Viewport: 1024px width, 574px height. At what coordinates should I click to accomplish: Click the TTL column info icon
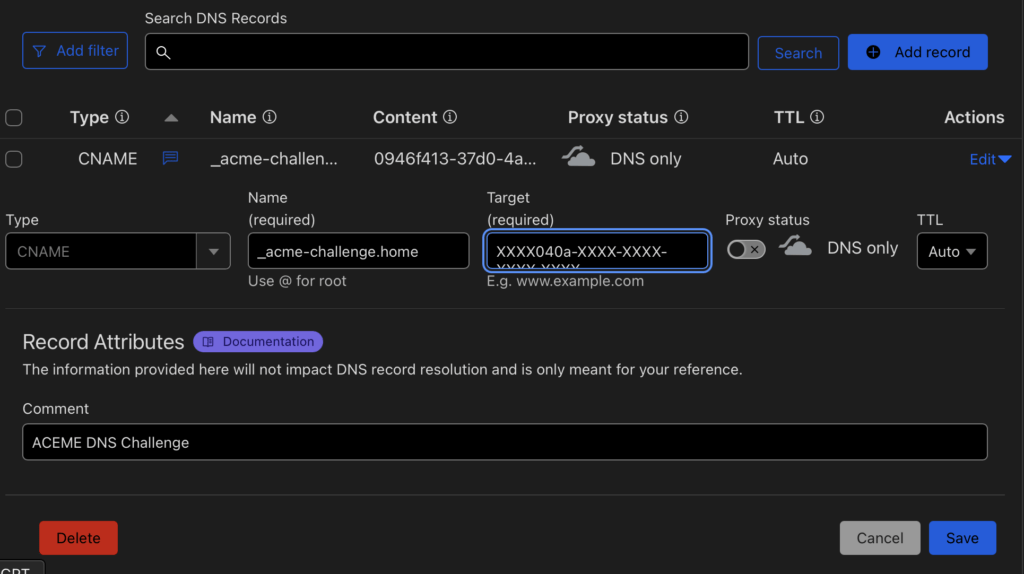pos(817,118)
